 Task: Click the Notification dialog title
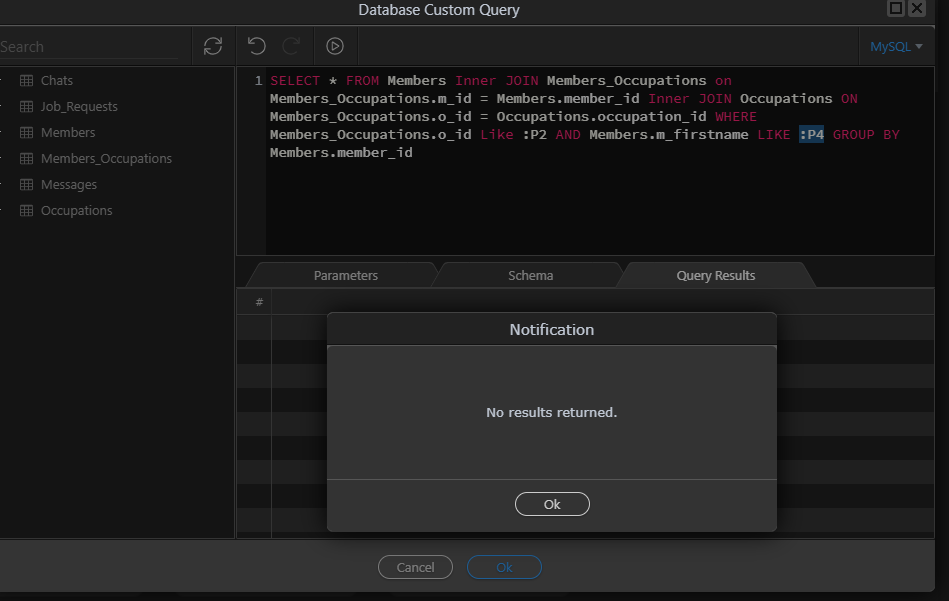click(552, 330)
